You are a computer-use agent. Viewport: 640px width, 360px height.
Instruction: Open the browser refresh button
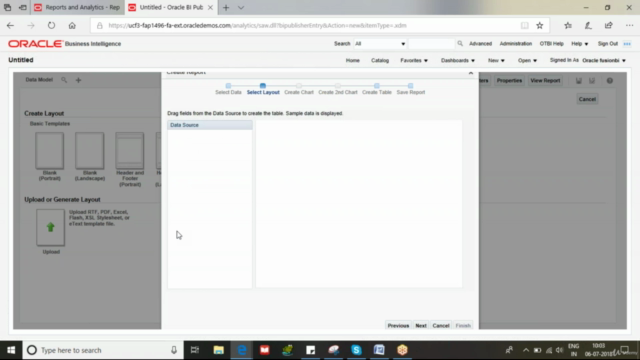[x=51, y=25]
